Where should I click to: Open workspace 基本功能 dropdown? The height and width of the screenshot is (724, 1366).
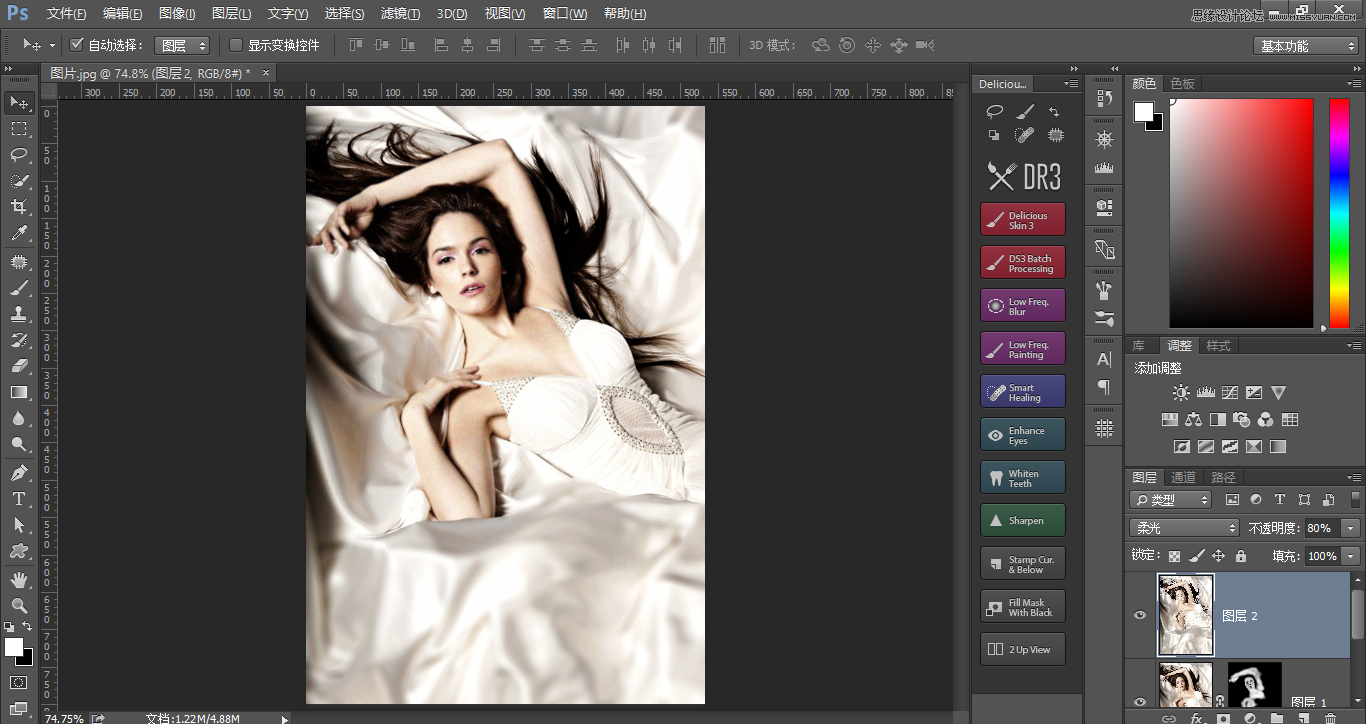pos(1306,46)
